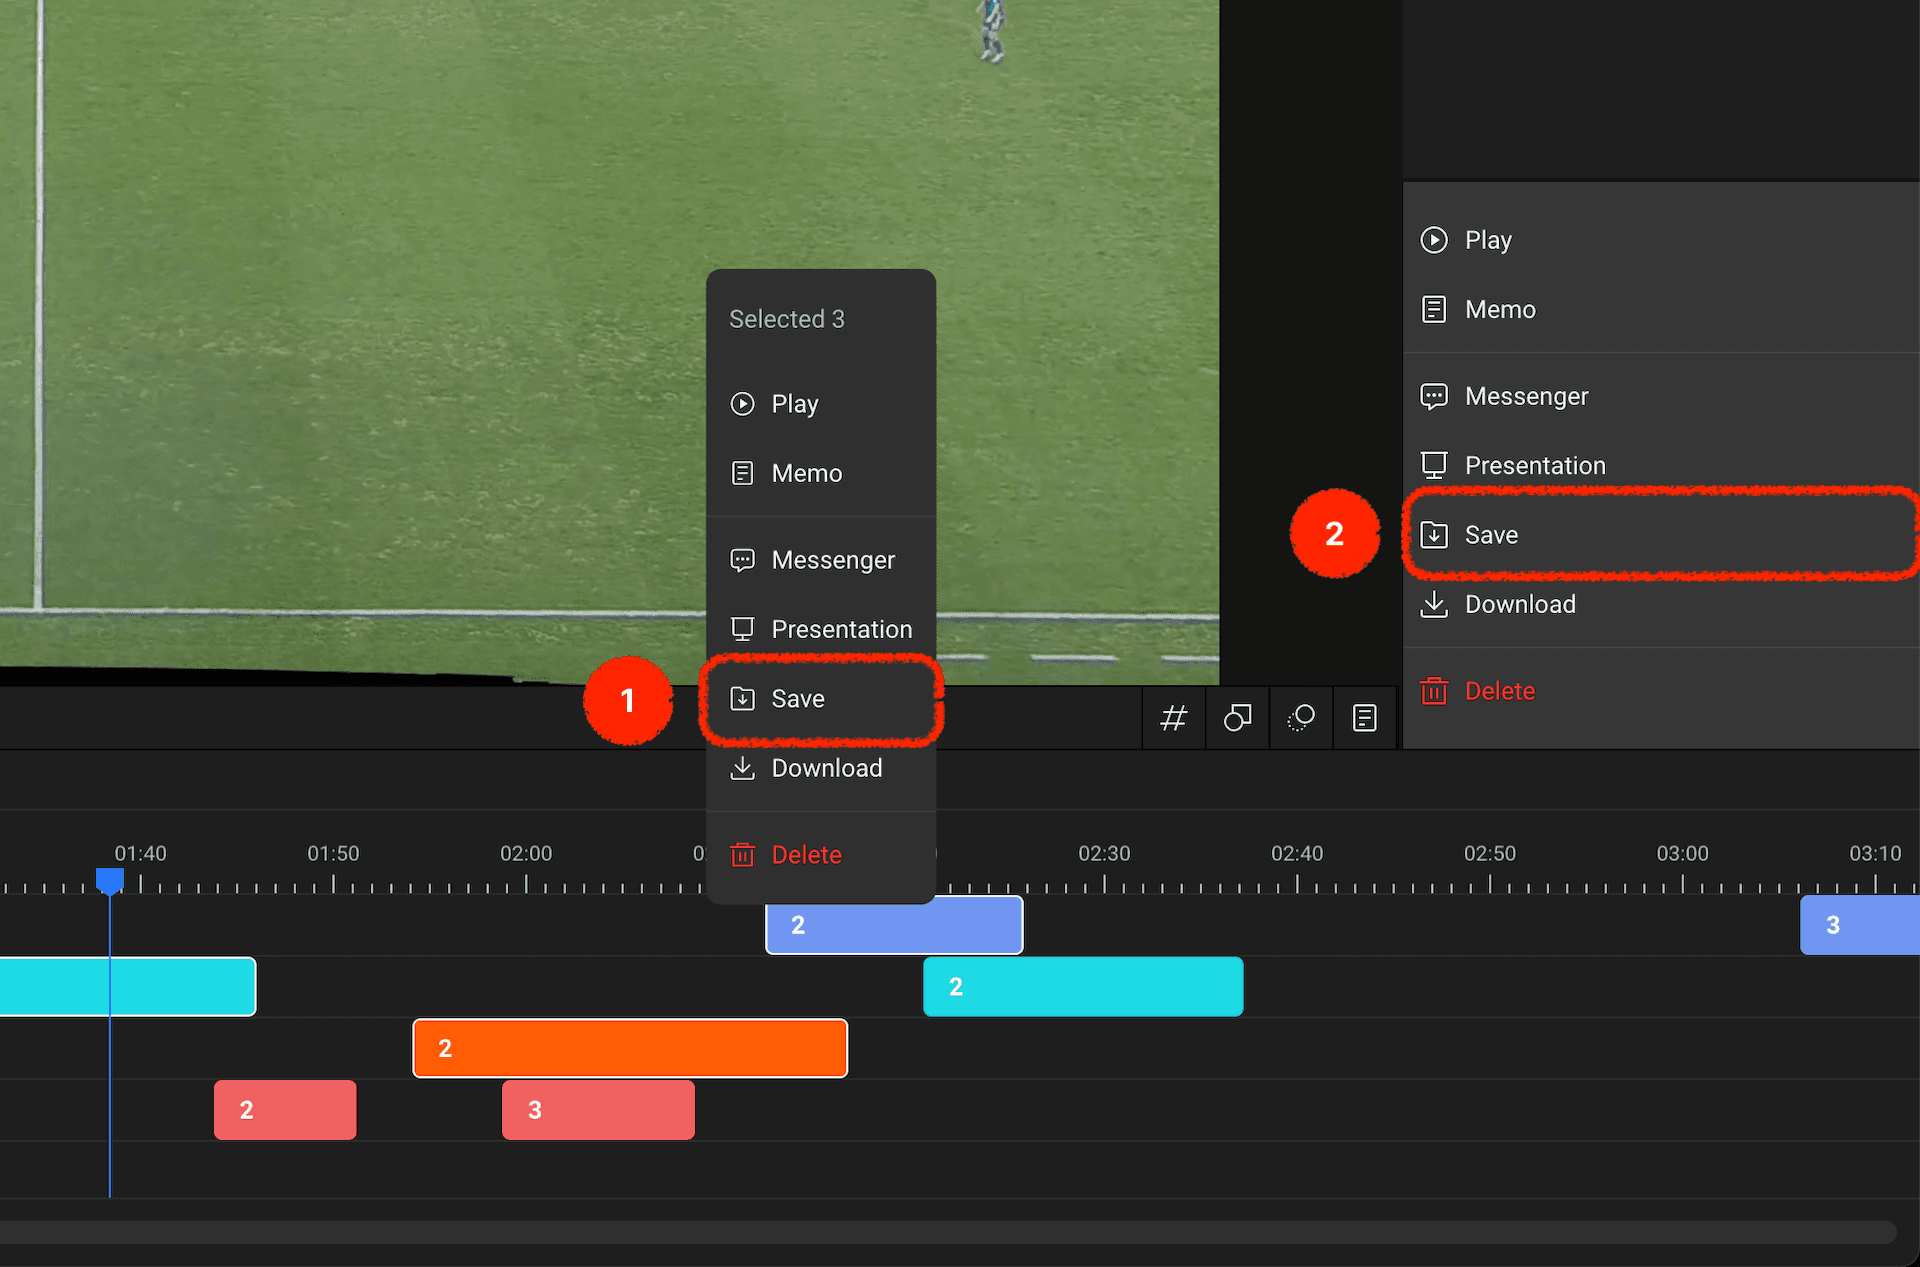
Task: Choose Memo in the context popup
Action: (x=806, y=473)
